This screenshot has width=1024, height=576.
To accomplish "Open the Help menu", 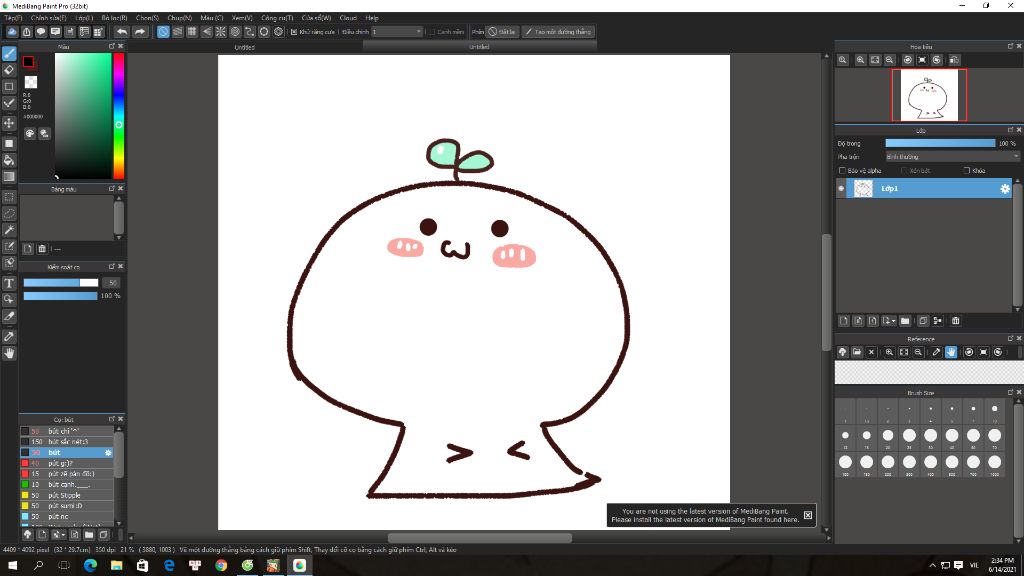I will (x=372, y=18).
